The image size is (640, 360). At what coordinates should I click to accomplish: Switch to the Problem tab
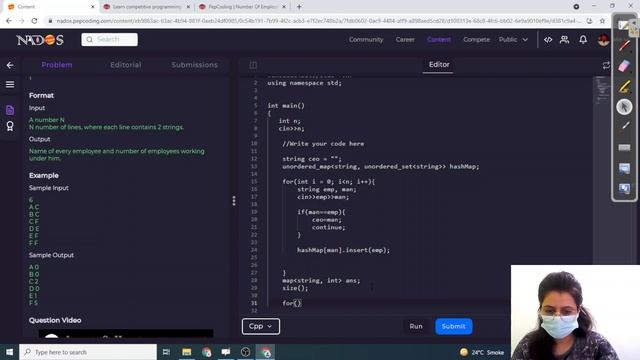(57, 65)
